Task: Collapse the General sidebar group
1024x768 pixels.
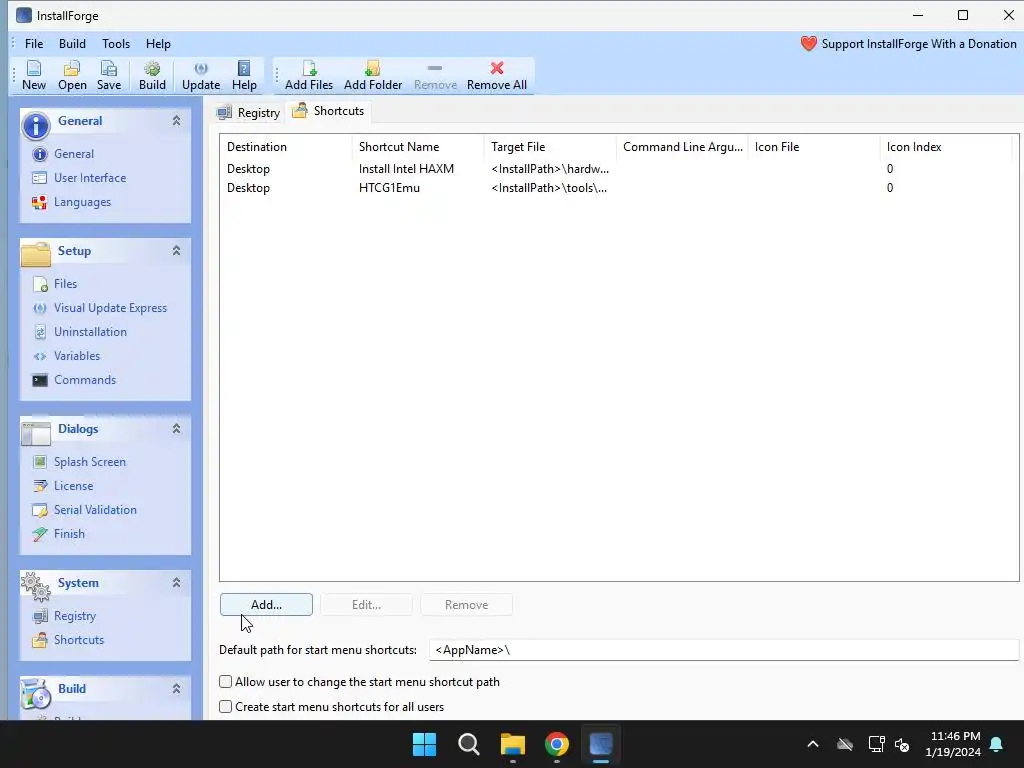Action: [176, 121]
